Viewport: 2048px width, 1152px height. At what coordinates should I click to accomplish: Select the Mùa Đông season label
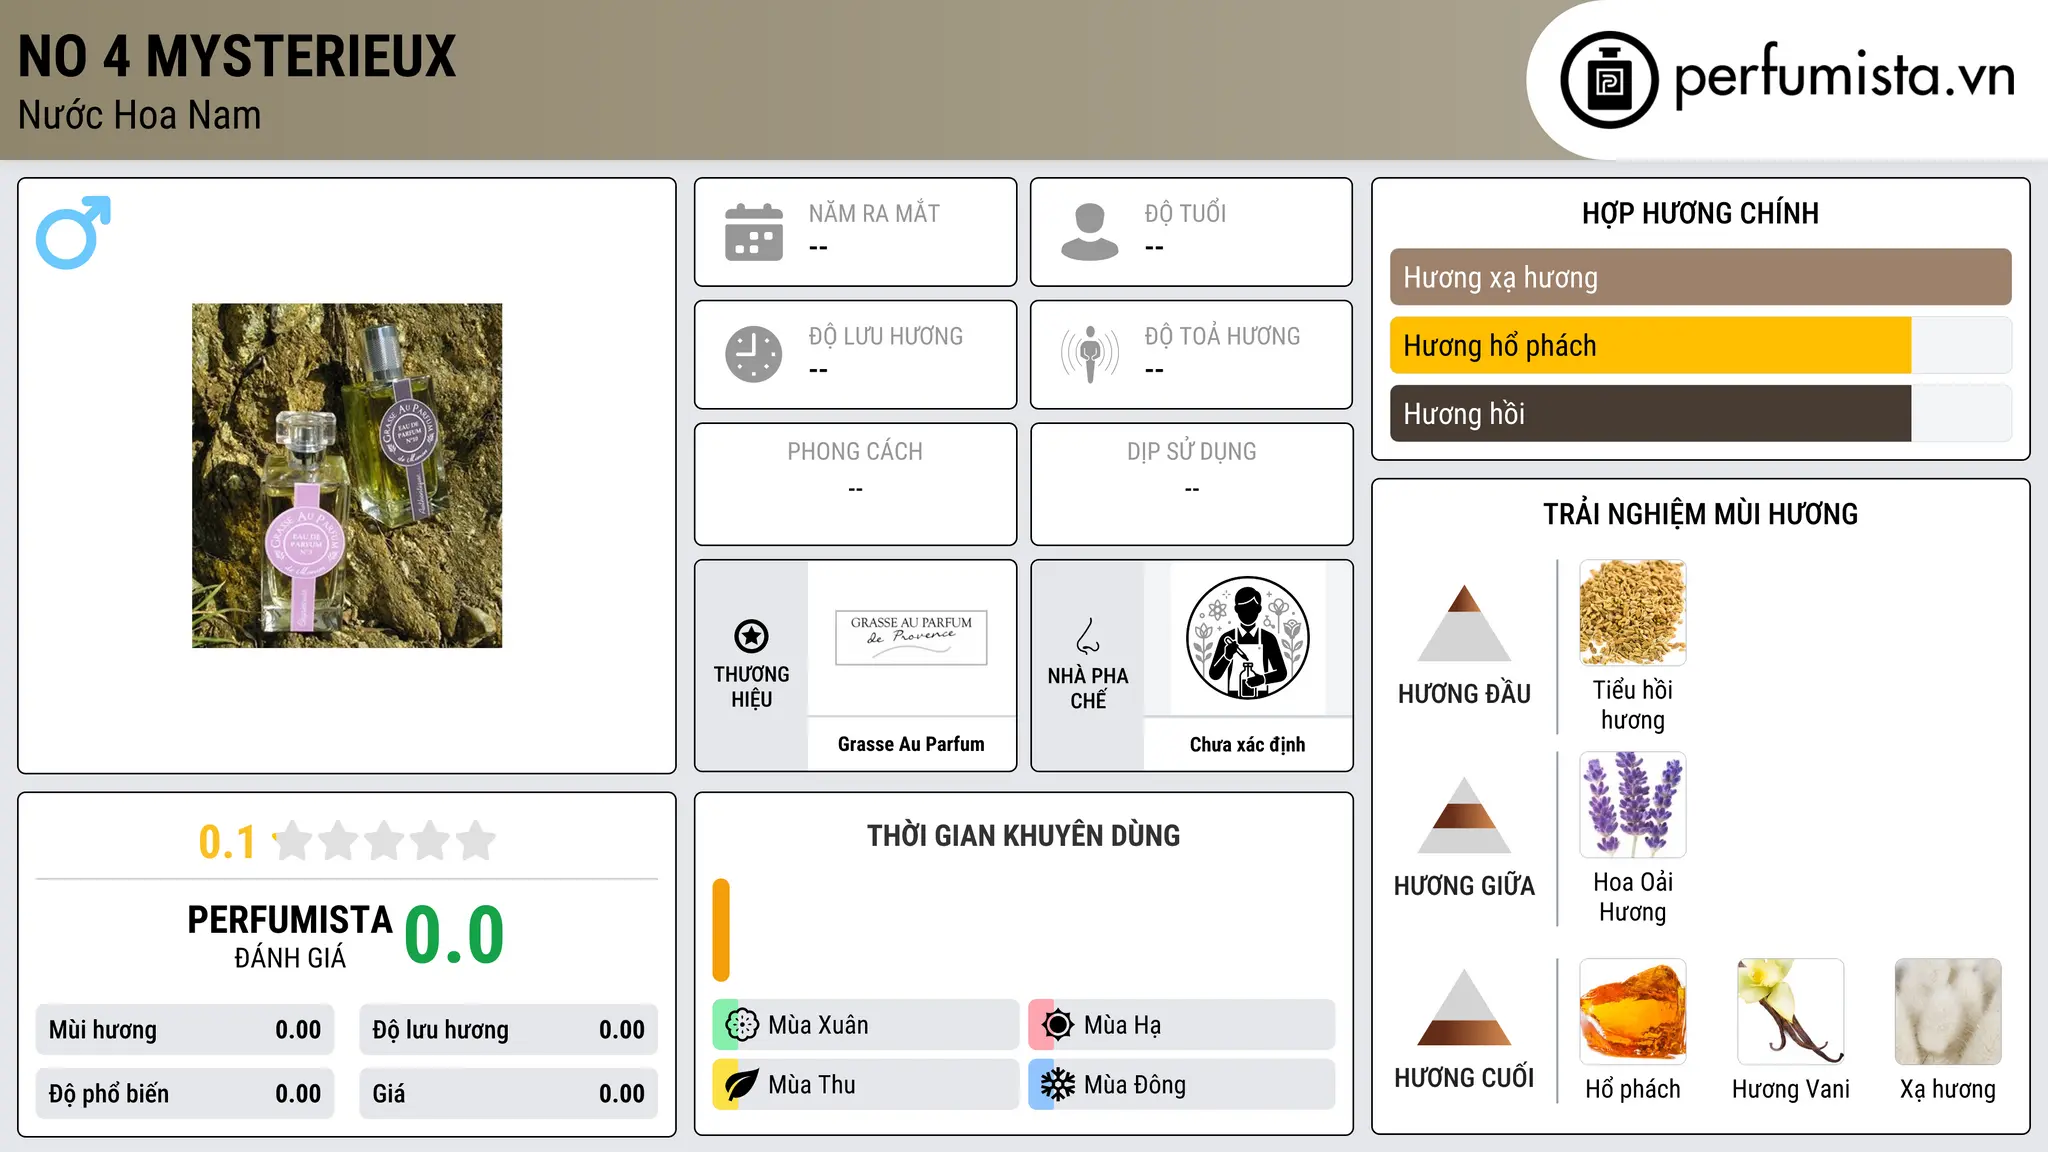(x=1135, y=1085)
